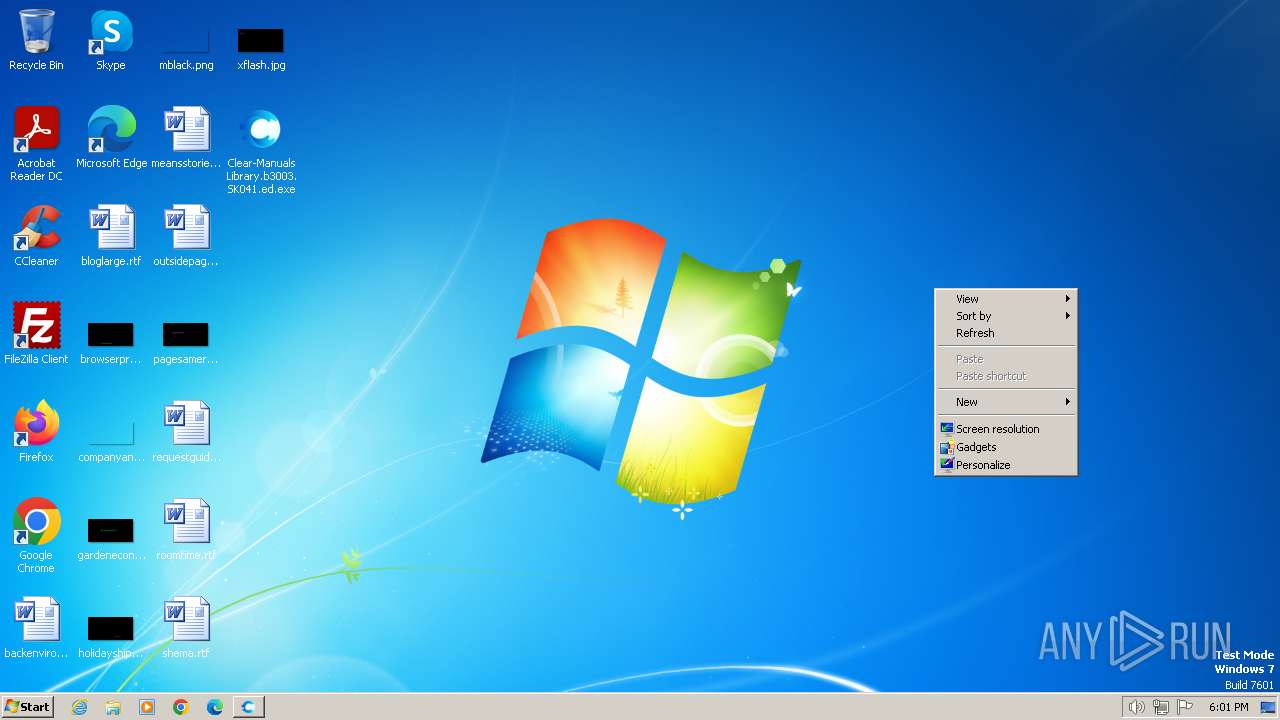Screen dimensions: 1280x720
Task: Select the Acrobat Reader DC shortcut
Action: click(36, 144)
